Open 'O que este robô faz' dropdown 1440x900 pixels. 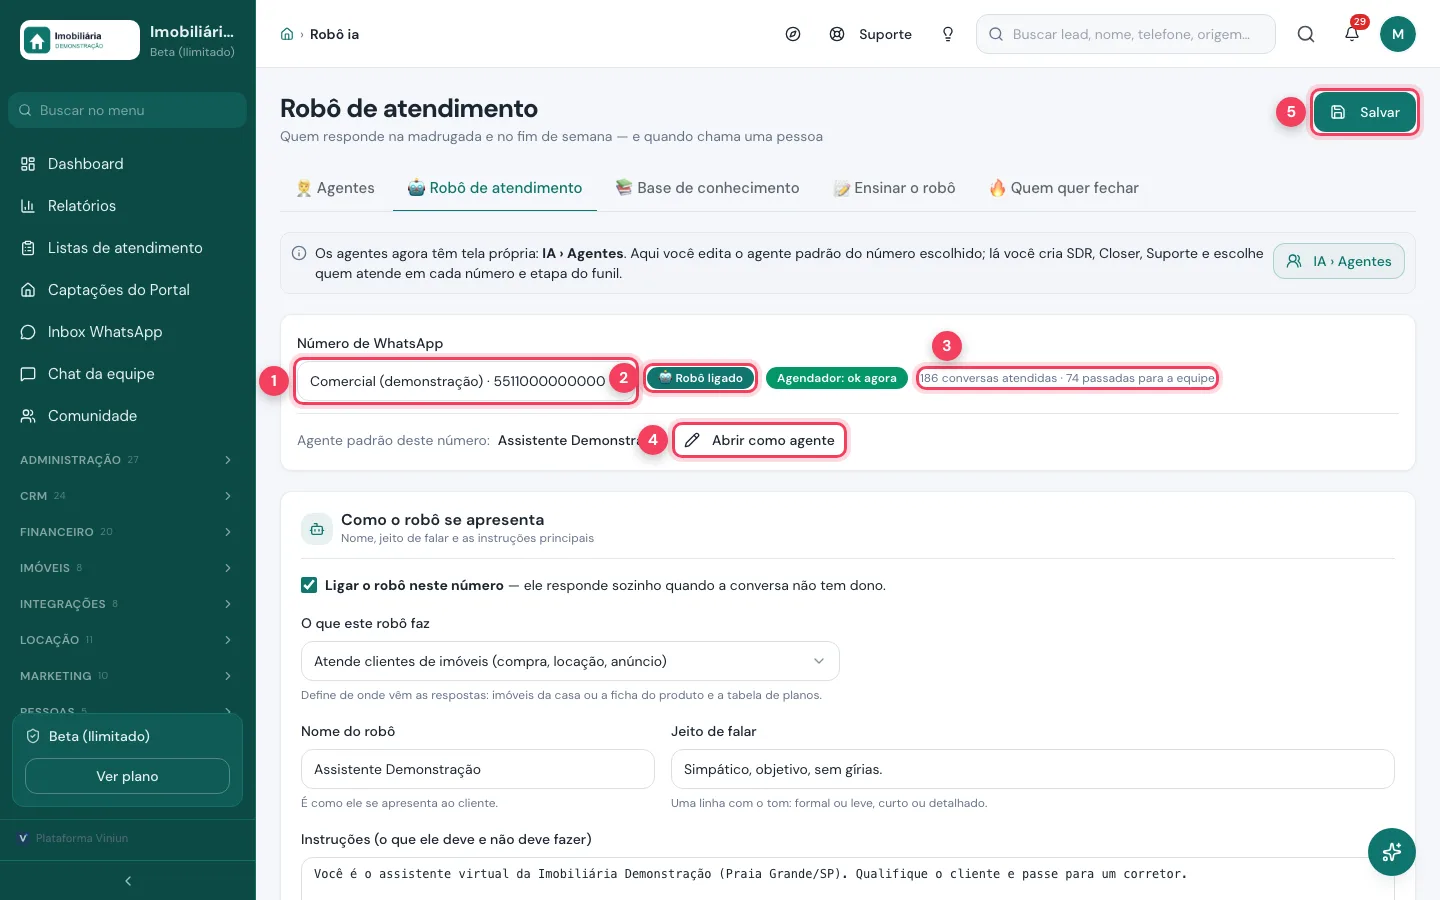coord(570,661)
